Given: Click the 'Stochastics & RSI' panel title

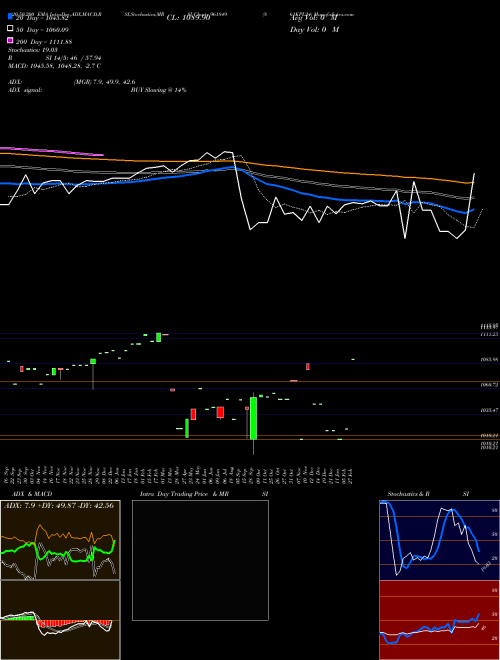Looking at the screenshot, I should click(x=428, y=494).
